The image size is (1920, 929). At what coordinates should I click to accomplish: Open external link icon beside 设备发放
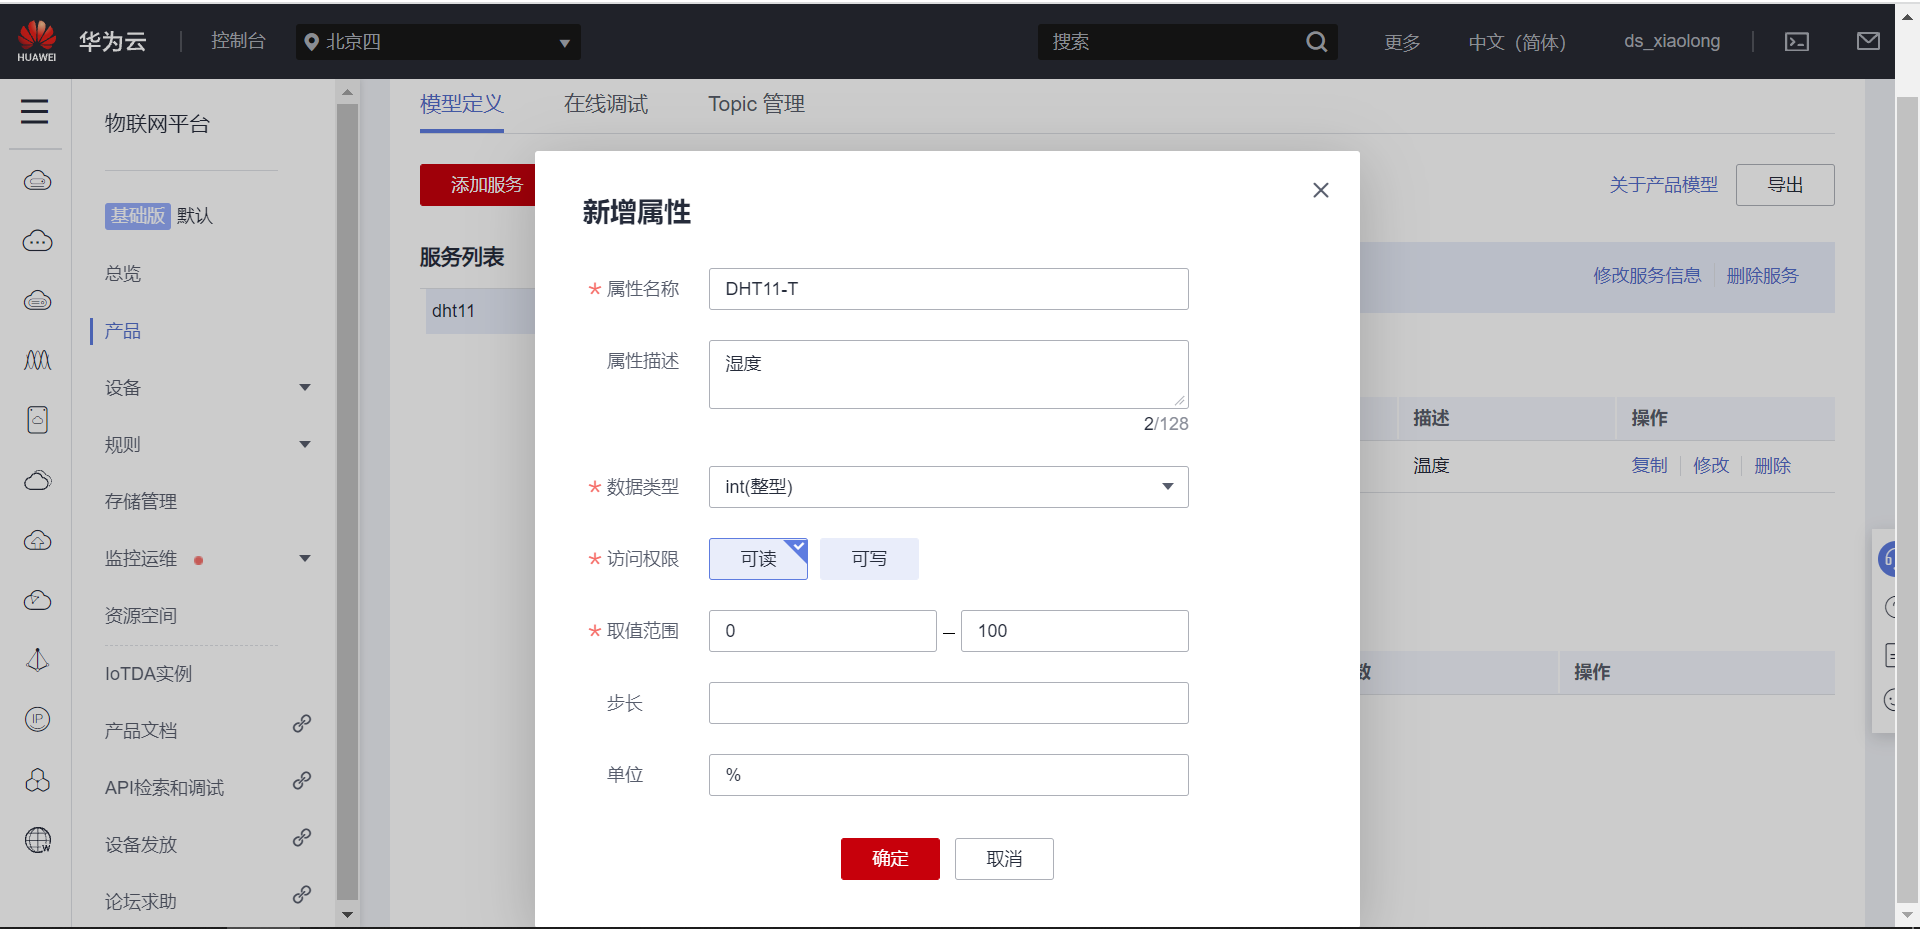(302, 837)
